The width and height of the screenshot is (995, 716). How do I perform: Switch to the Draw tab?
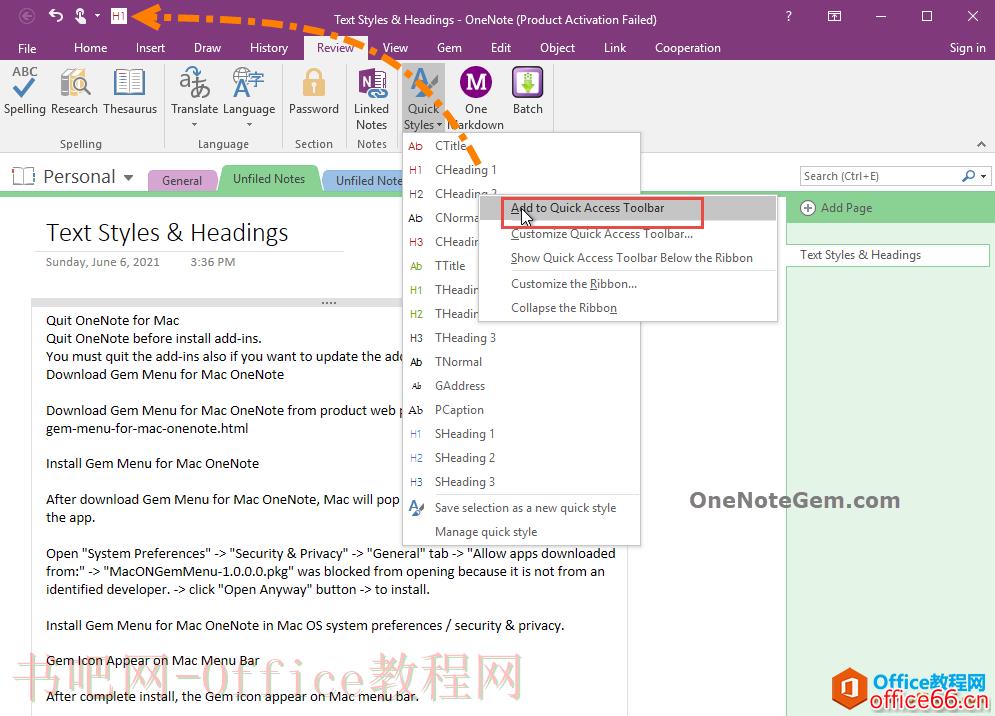pyautogui.click(x=208, y=48)
